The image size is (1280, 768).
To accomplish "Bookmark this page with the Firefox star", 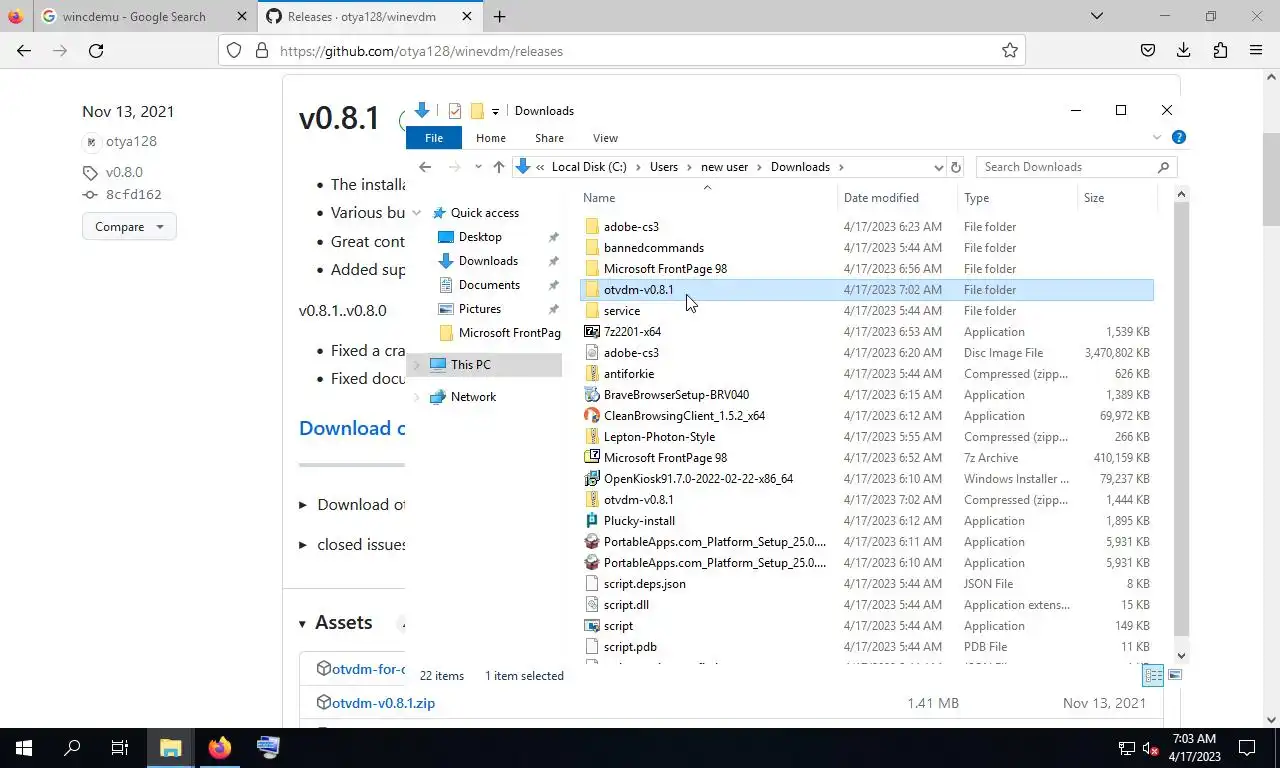I will tap(1010, 50).
